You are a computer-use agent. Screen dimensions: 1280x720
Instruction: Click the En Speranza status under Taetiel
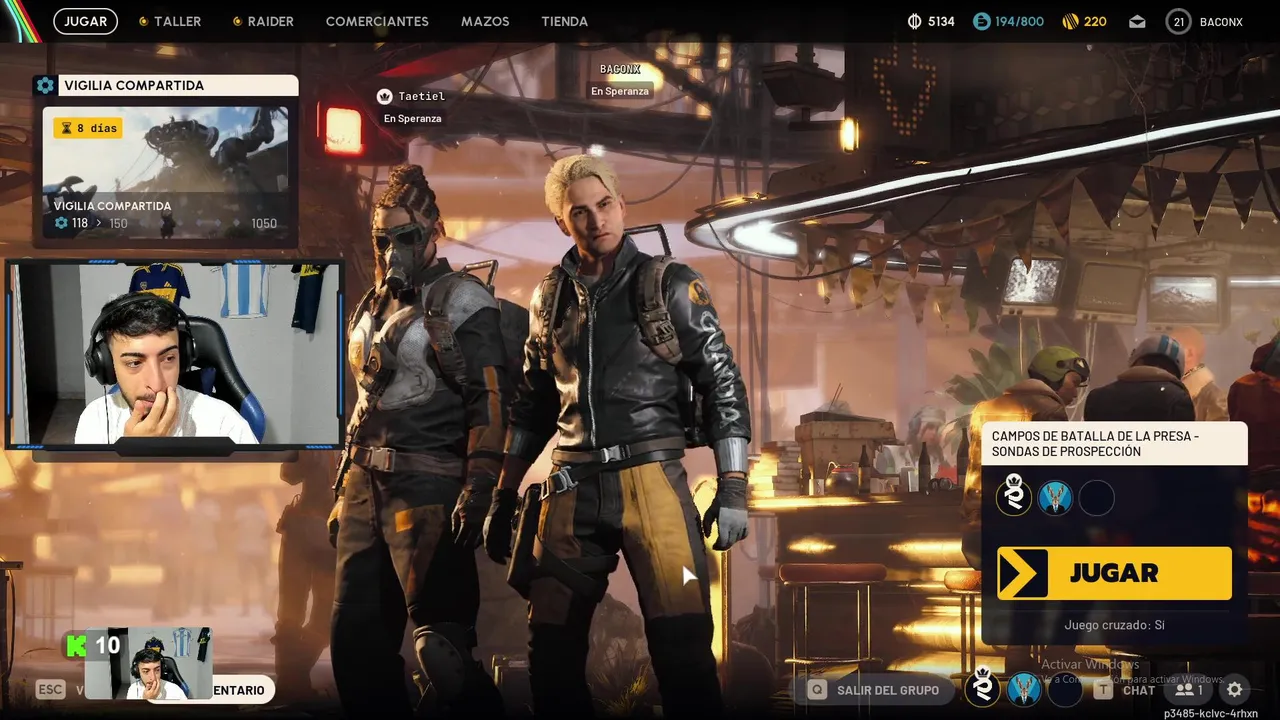412,118
